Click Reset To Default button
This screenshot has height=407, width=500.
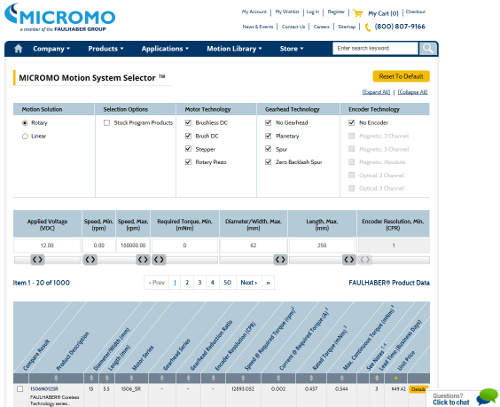(401, 76)
